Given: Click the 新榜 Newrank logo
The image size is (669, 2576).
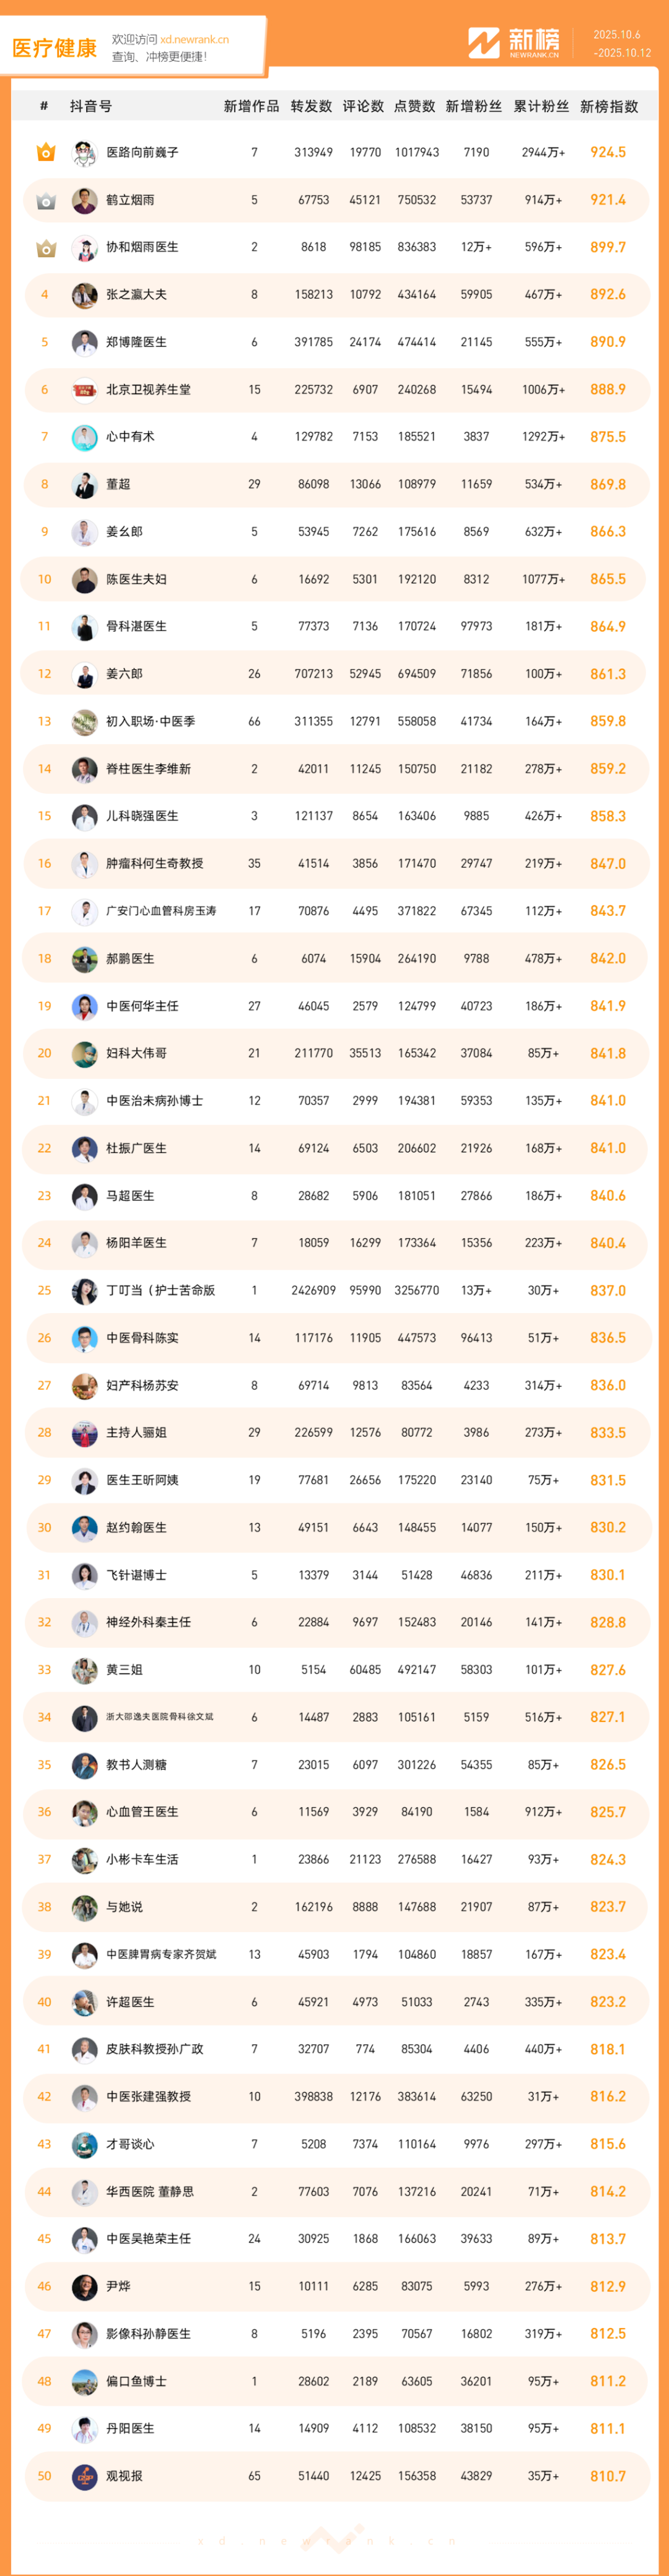Looking at the screenshot, I should click(514, 42).
